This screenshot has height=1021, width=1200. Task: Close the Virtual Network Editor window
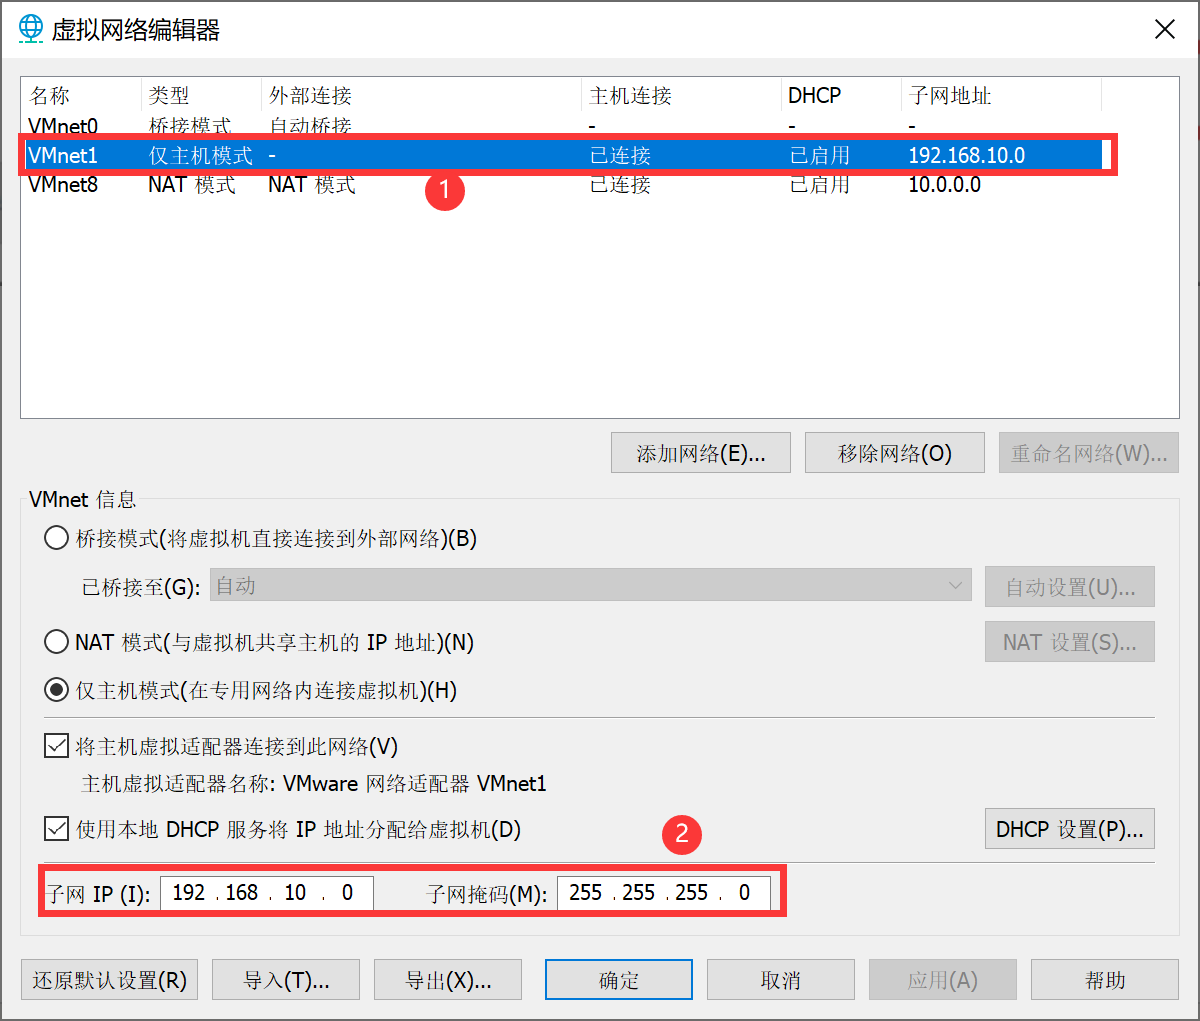(x=1164, y=29)
